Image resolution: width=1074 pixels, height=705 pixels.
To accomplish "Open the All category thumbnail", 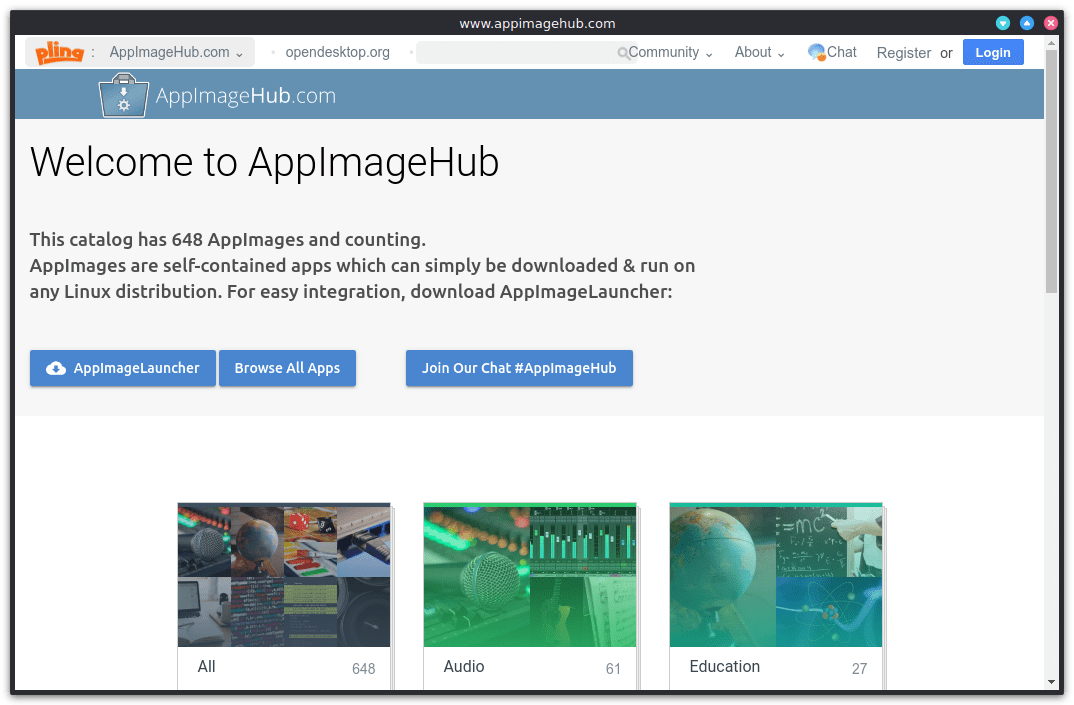I will (284, 576).
